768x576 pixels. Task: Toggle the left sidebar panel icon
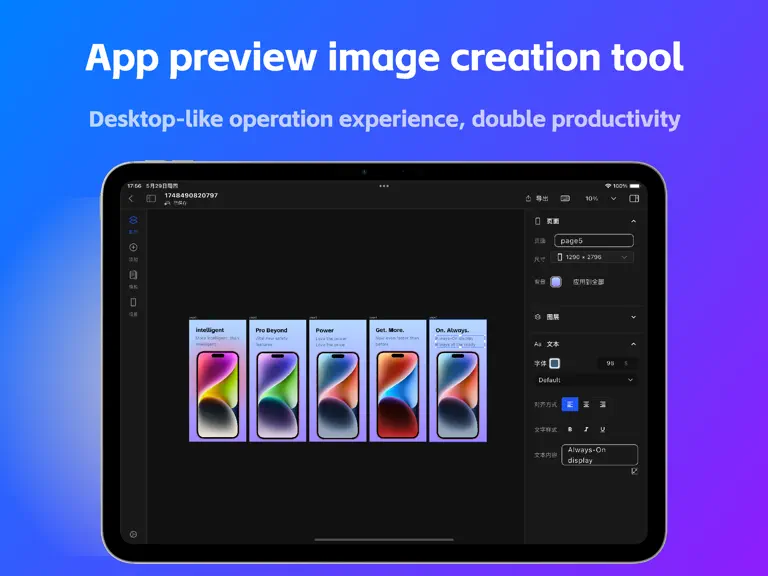[151, 198]
